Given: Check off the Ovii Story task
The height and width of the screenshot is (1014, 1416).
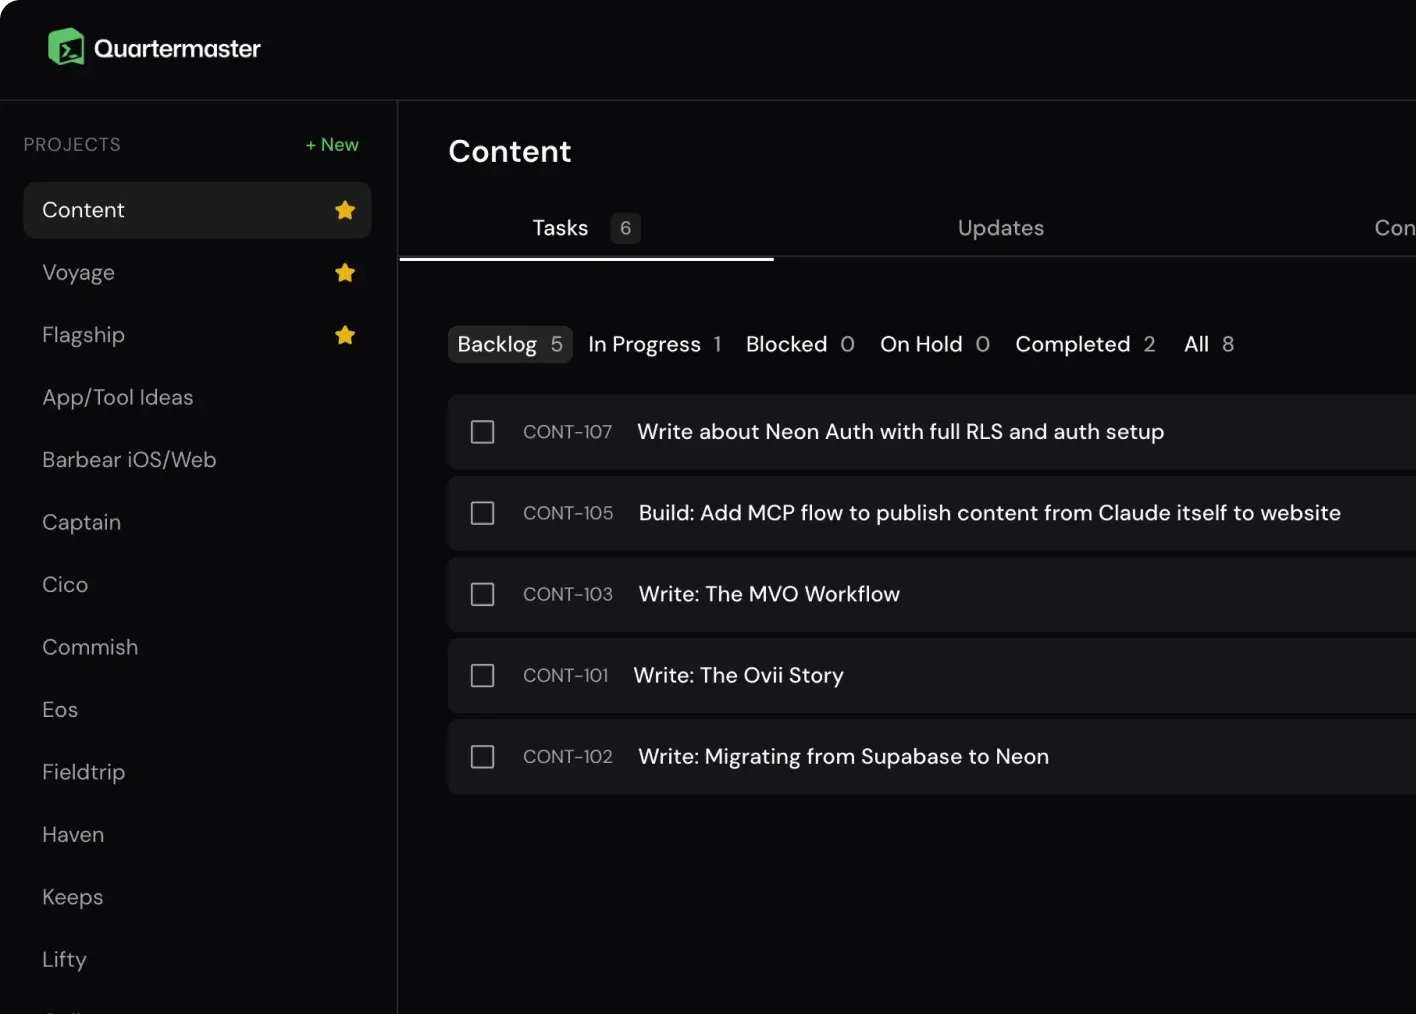Looking at the screenshot, I should [x=482, y=676].
